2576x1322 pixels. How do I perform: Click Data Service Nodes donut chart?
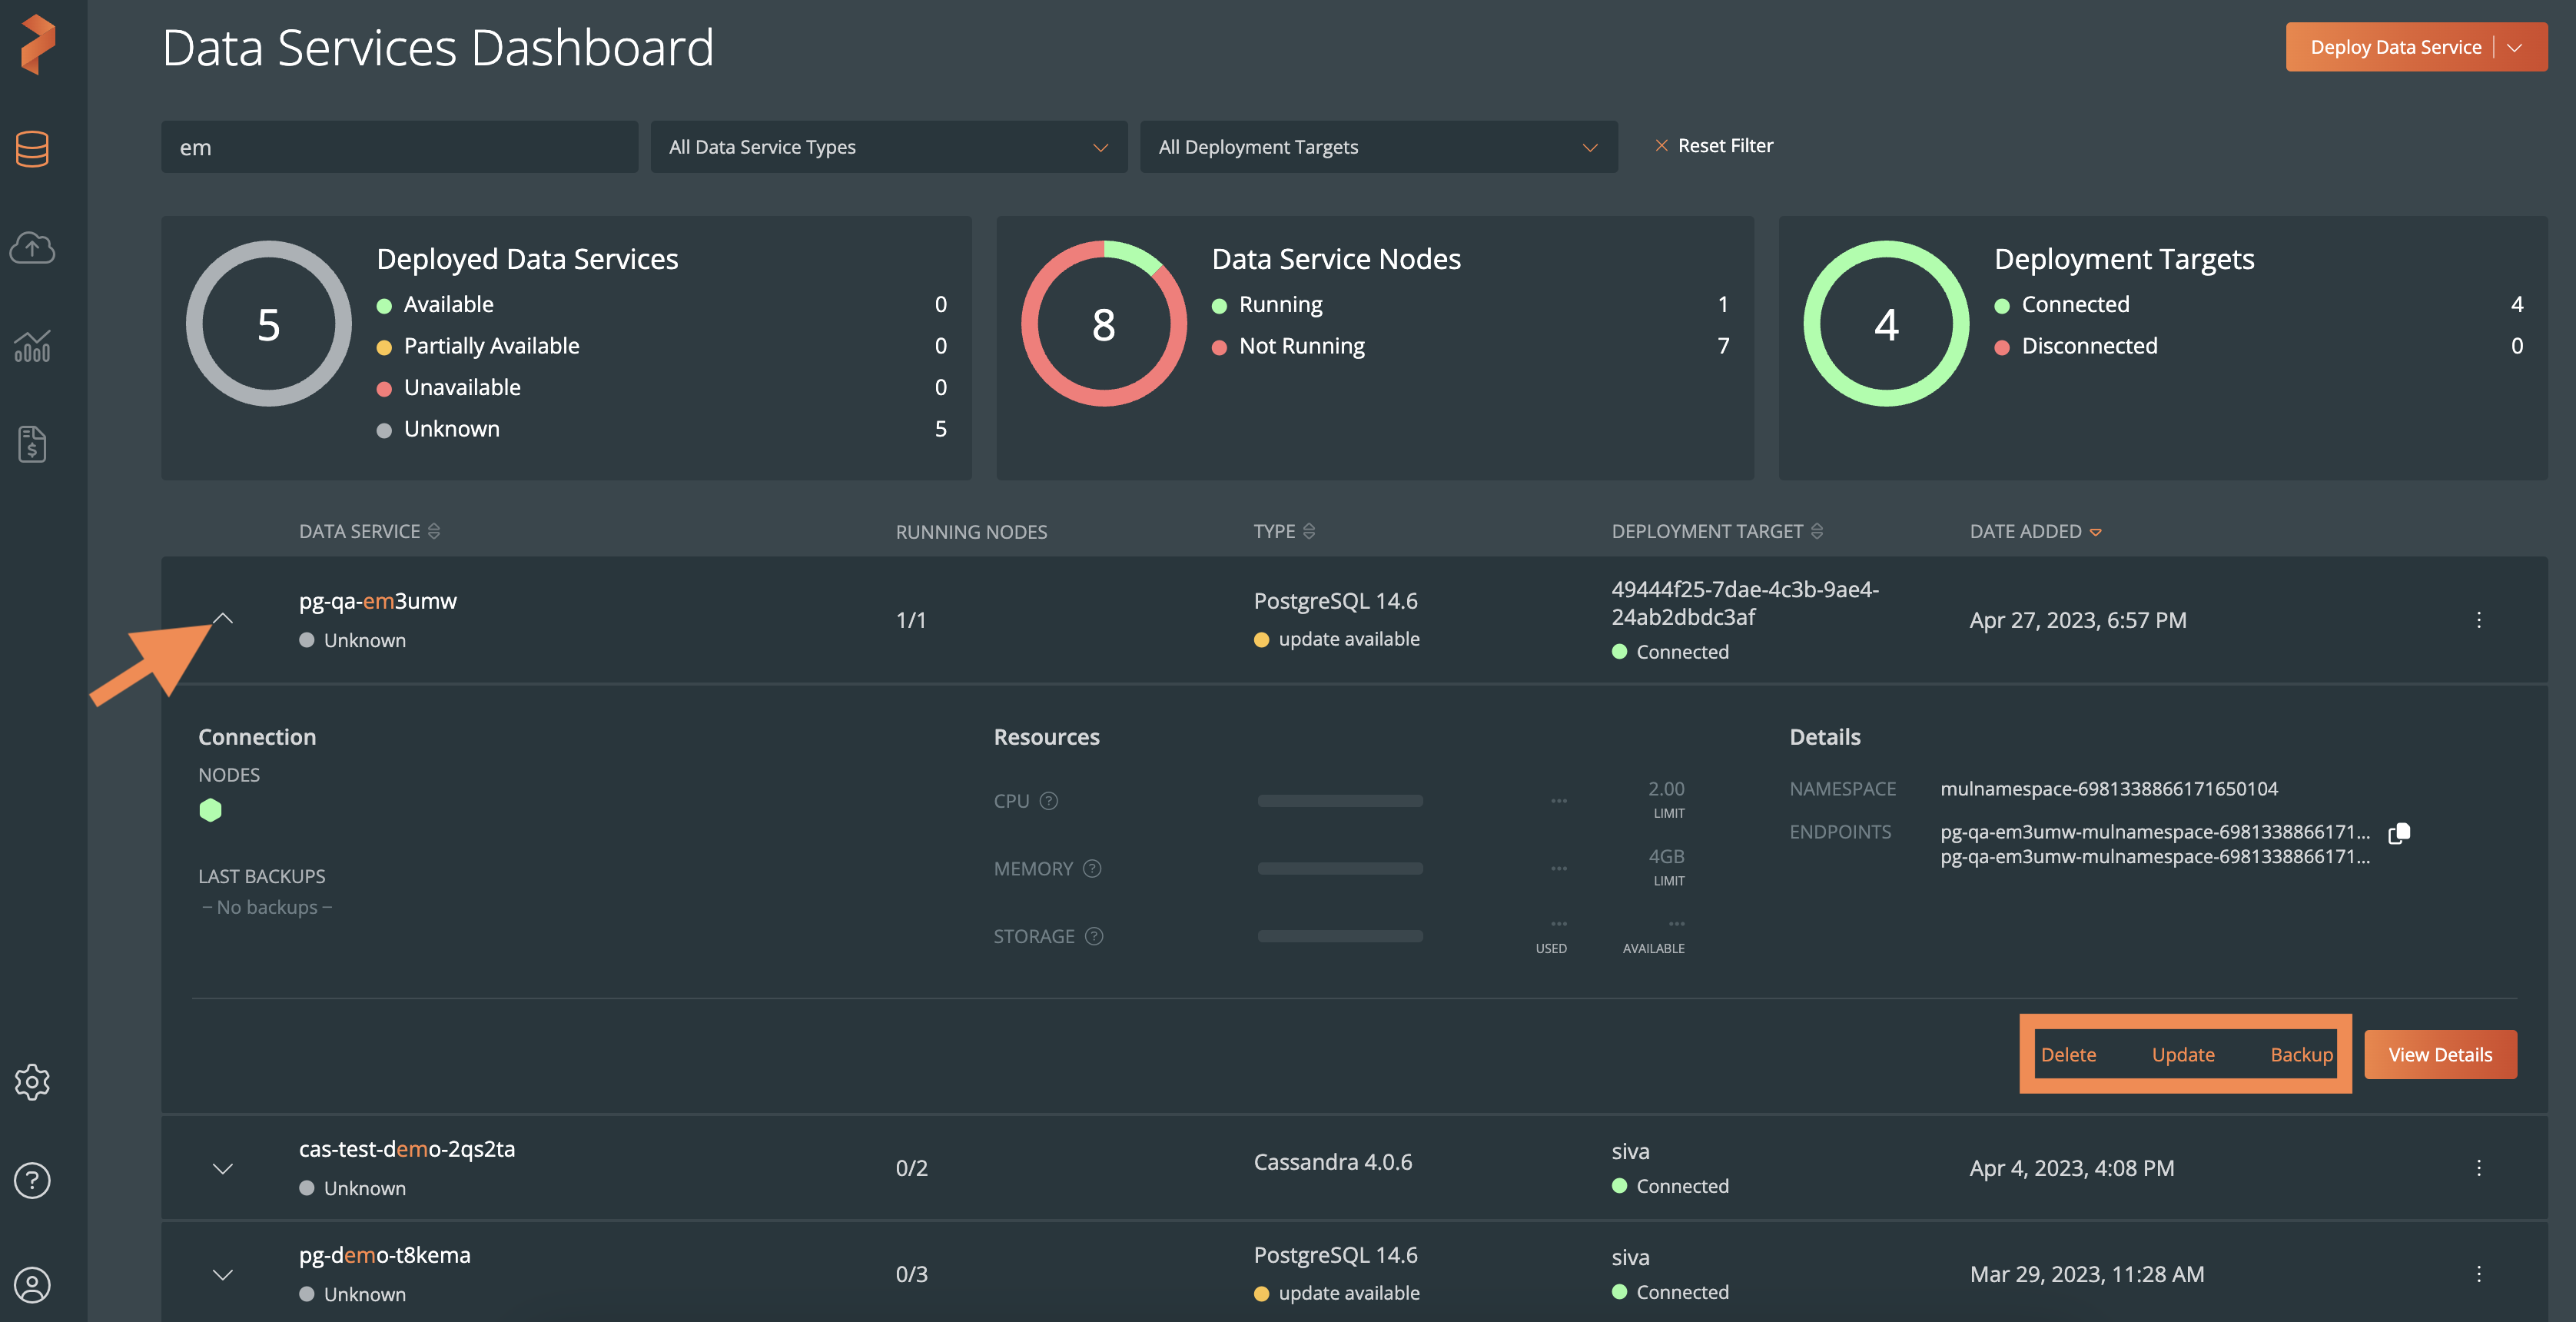click(x=1104, y=324)
